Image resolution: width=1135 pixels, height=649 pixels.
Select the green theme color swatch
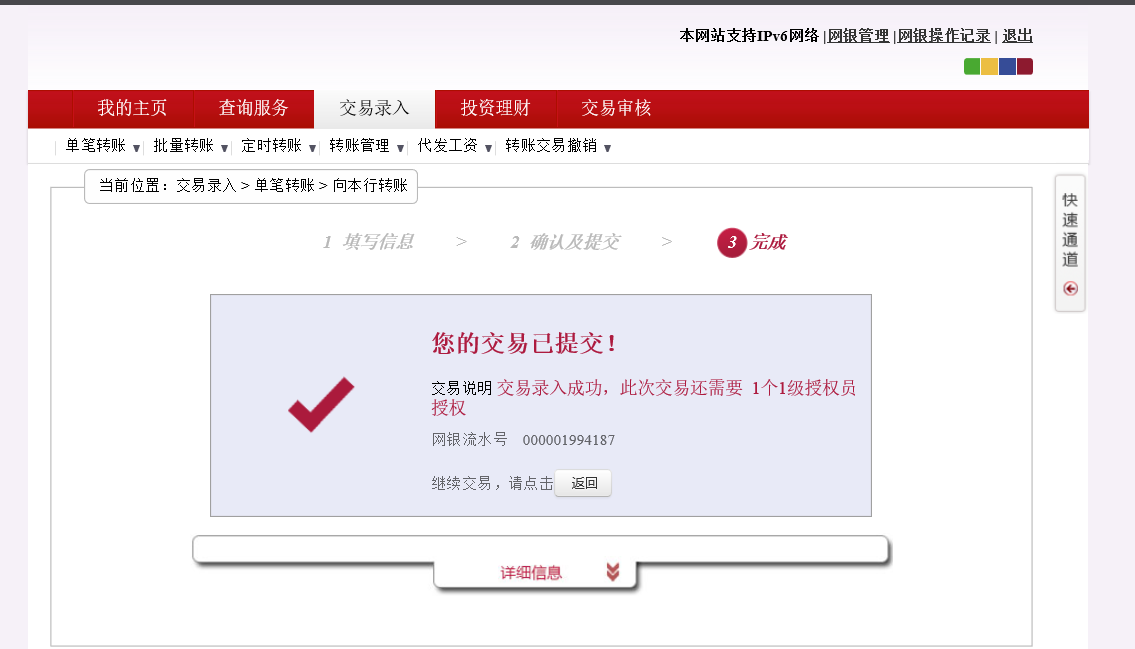972,67
